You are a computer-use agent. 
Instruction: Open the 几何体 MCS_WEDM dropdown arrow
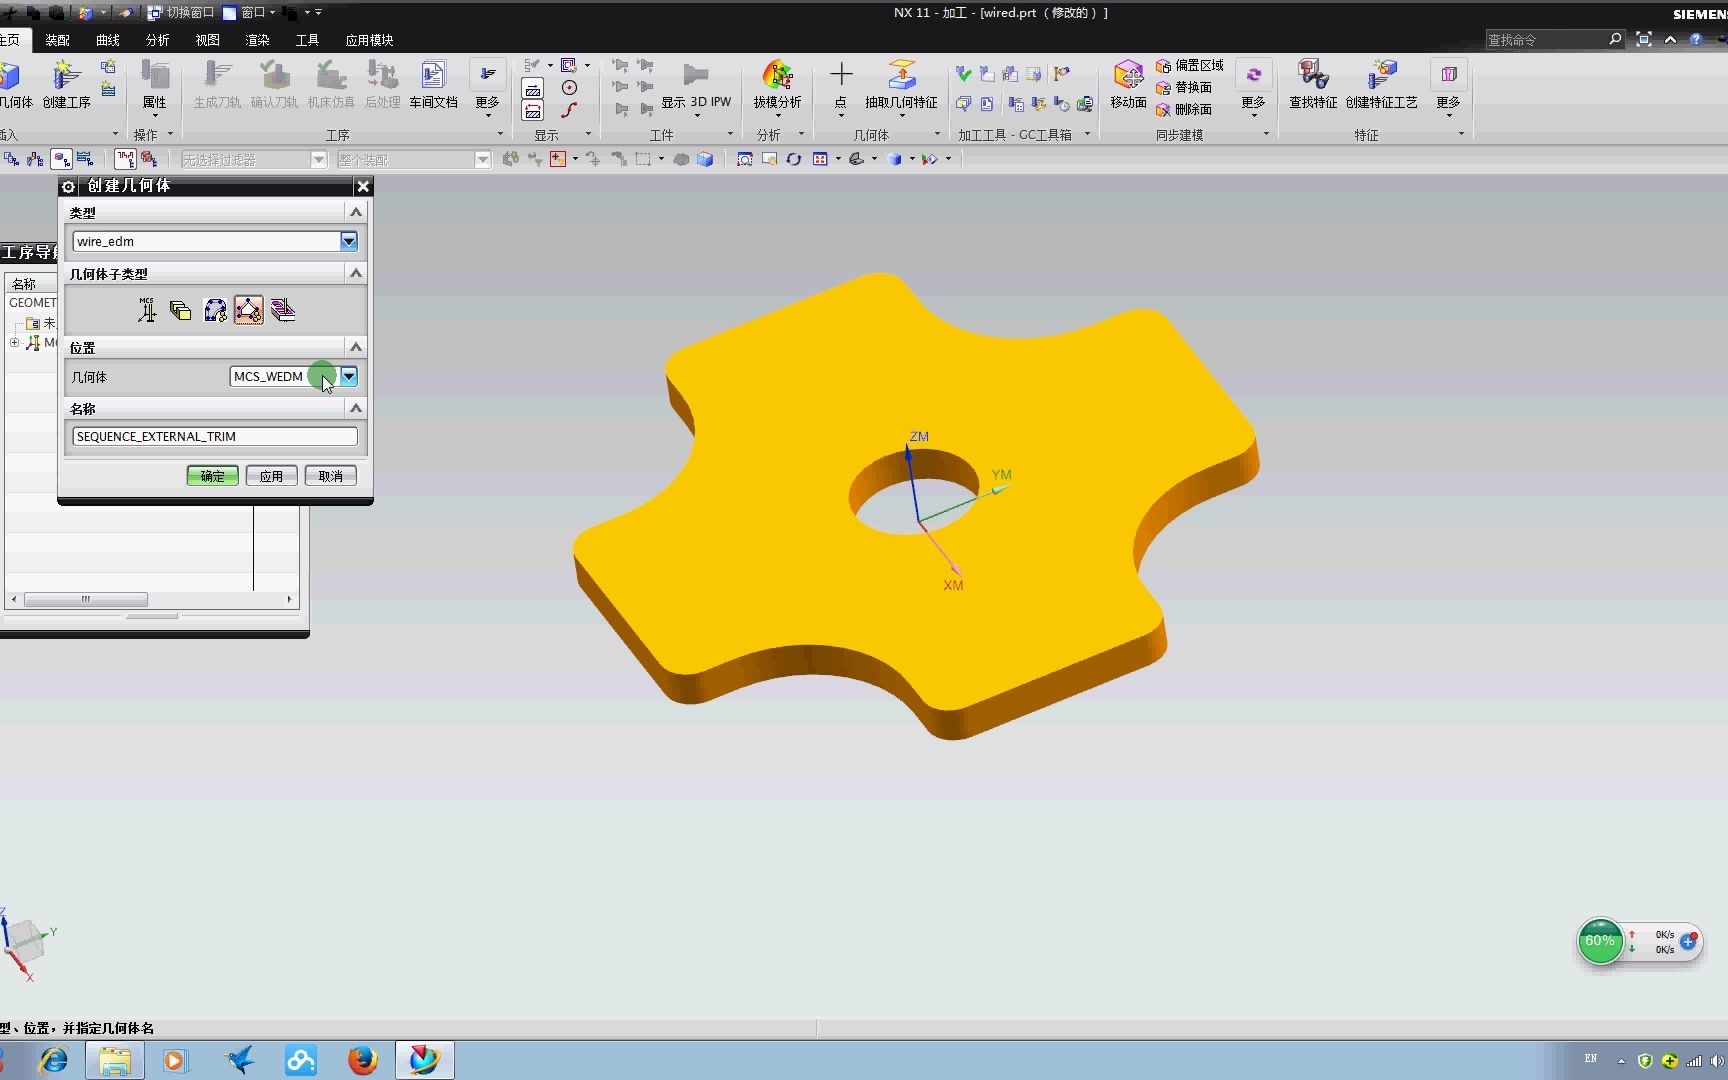pos(348,376)
